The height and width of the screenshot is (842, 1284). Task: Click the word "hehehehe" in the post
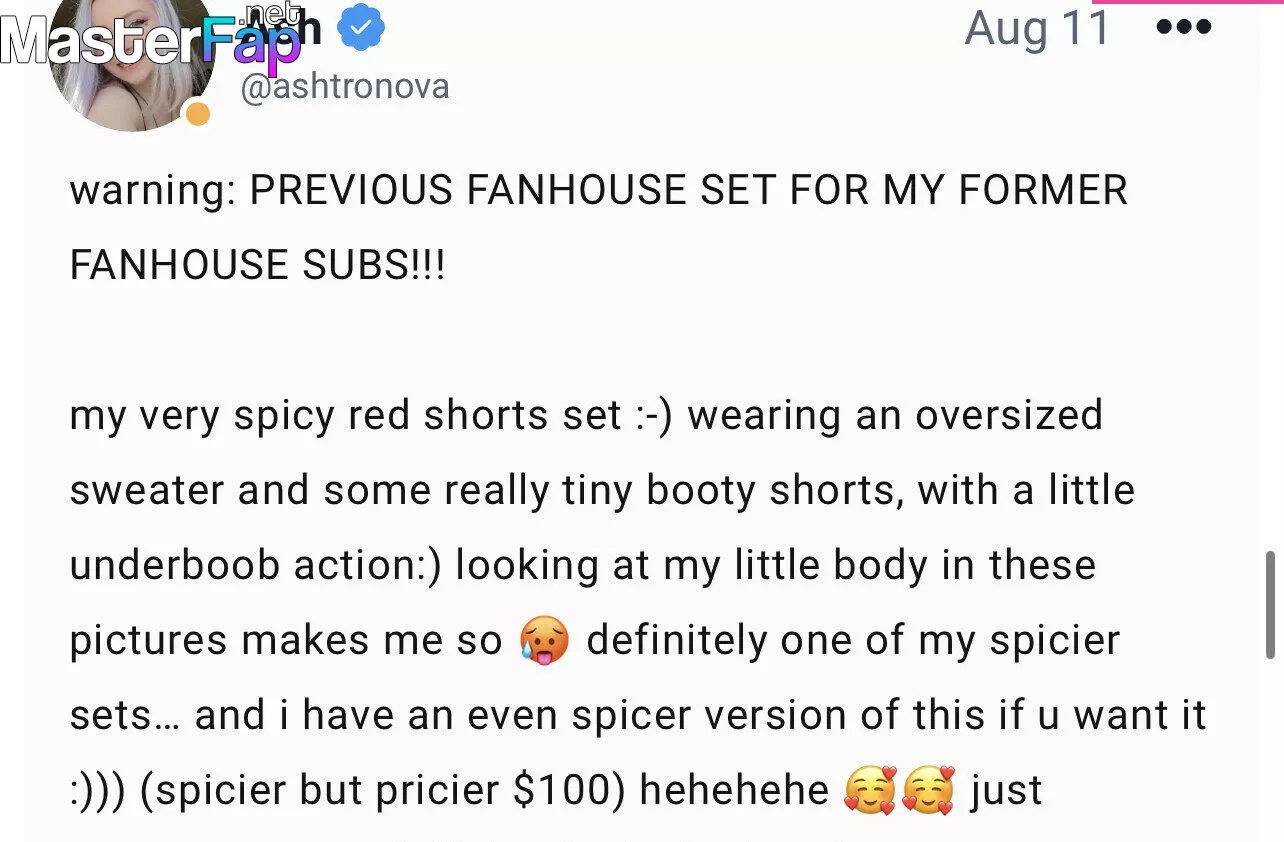click(734, 791)
